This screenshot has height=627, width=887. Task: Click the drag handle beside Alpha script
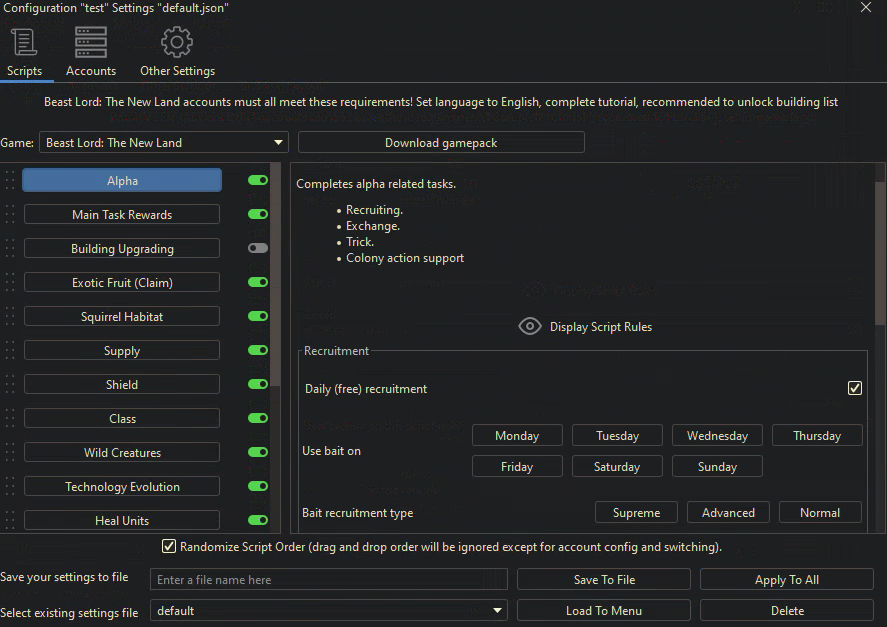tap(10, 181)
